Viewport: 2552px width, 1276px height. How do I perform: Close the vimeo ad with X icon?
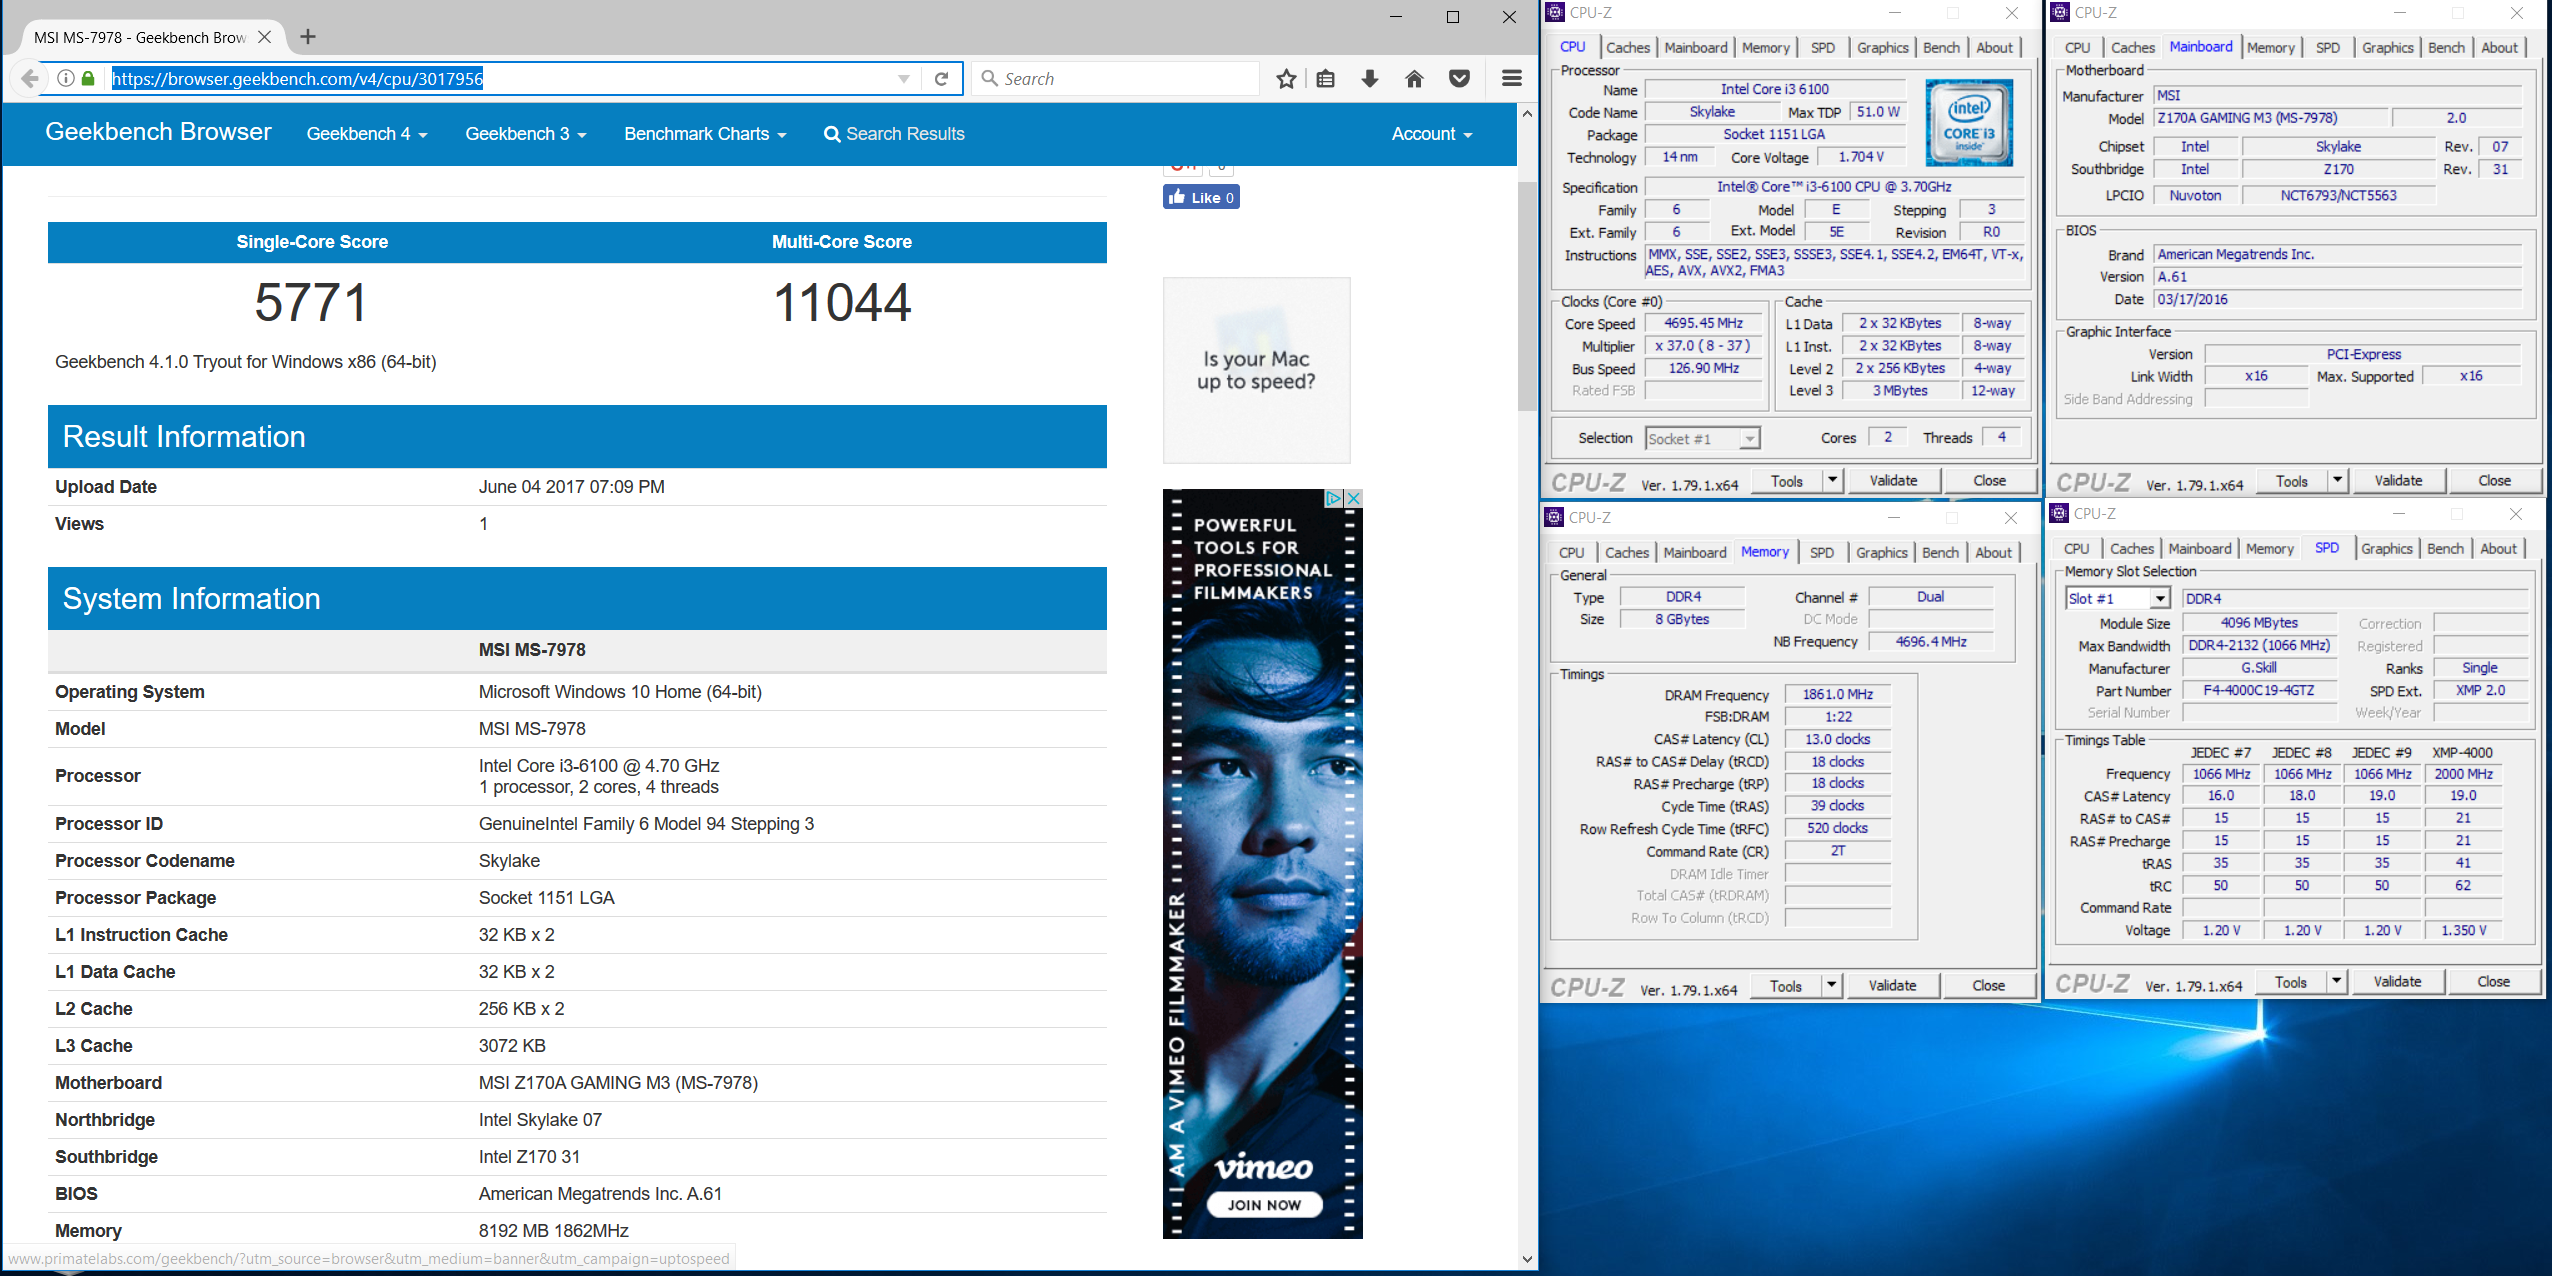tap(1353, 498)
